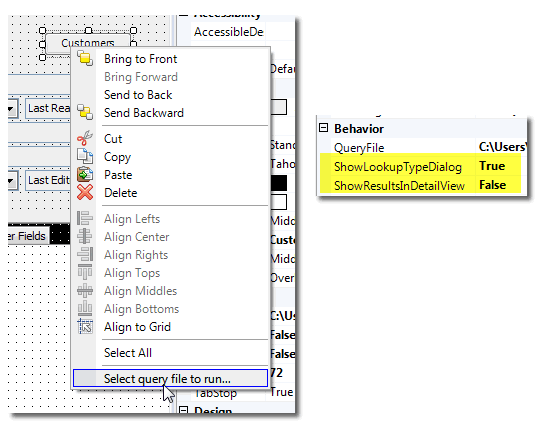Collapse the Behavior property category

click(324, 128)
